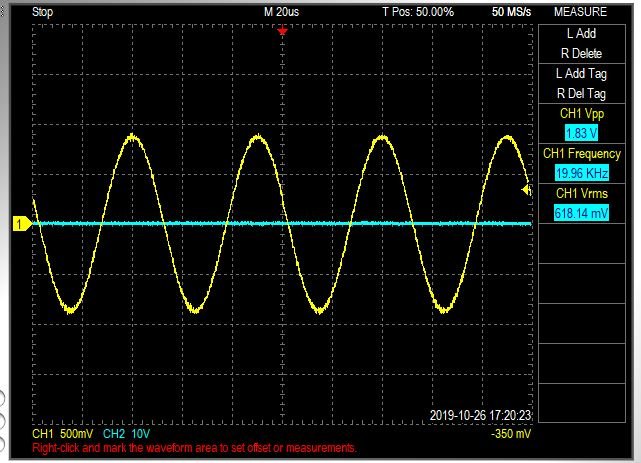Click the MEASURE menu title
Image resolution: width=641 pixels, height=463 pixels.
coord(580,12)
